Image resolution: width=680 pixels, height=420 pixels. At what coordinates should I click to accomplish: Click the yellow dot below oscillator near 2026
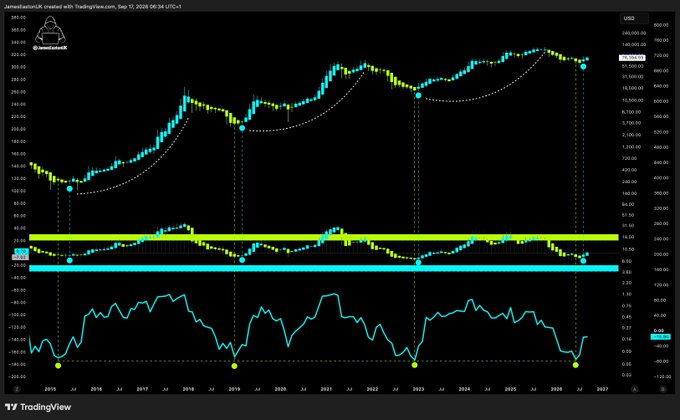[x=575, y=365]
